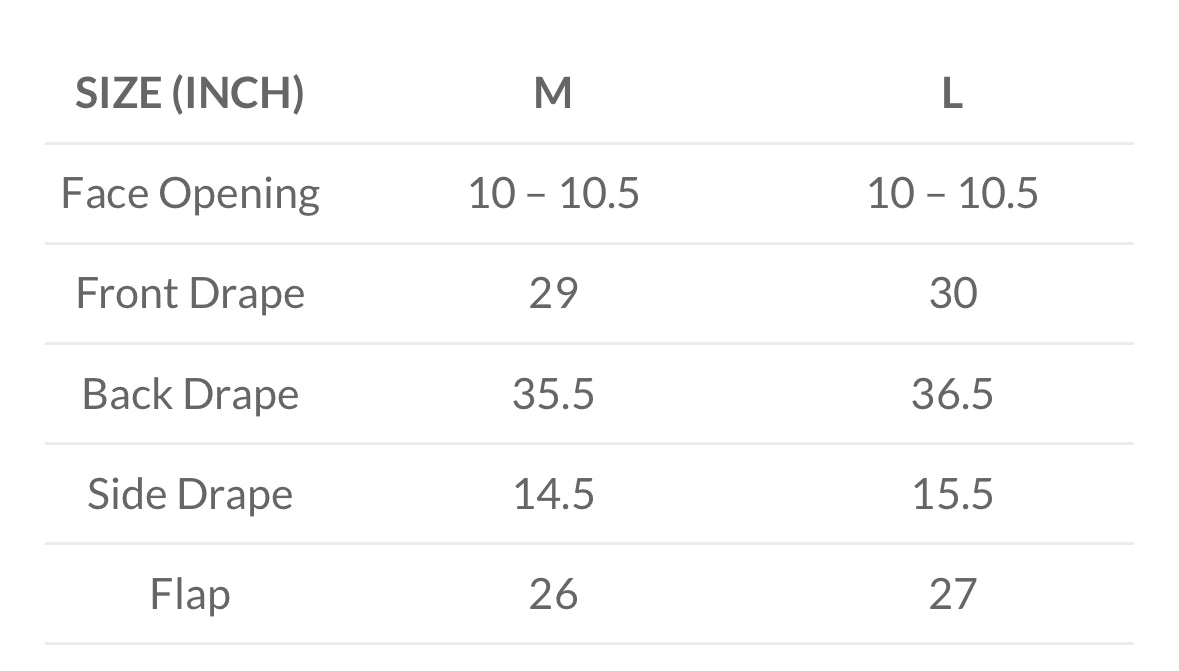Viewport: 1179px width, 671px height.
Task: Click the Face Opening row label
Action: (x=190, y=194)
